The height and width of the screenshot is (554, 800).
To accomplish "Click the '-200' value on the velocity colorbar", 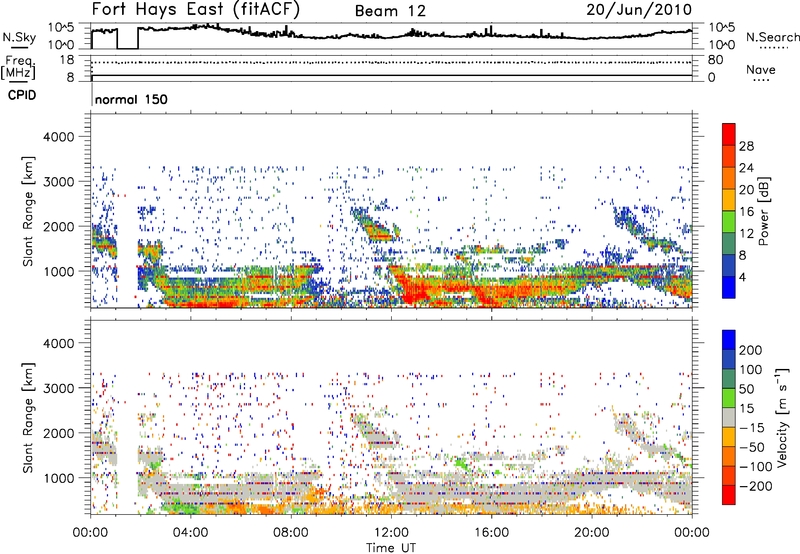I will (x=756, y=486).
